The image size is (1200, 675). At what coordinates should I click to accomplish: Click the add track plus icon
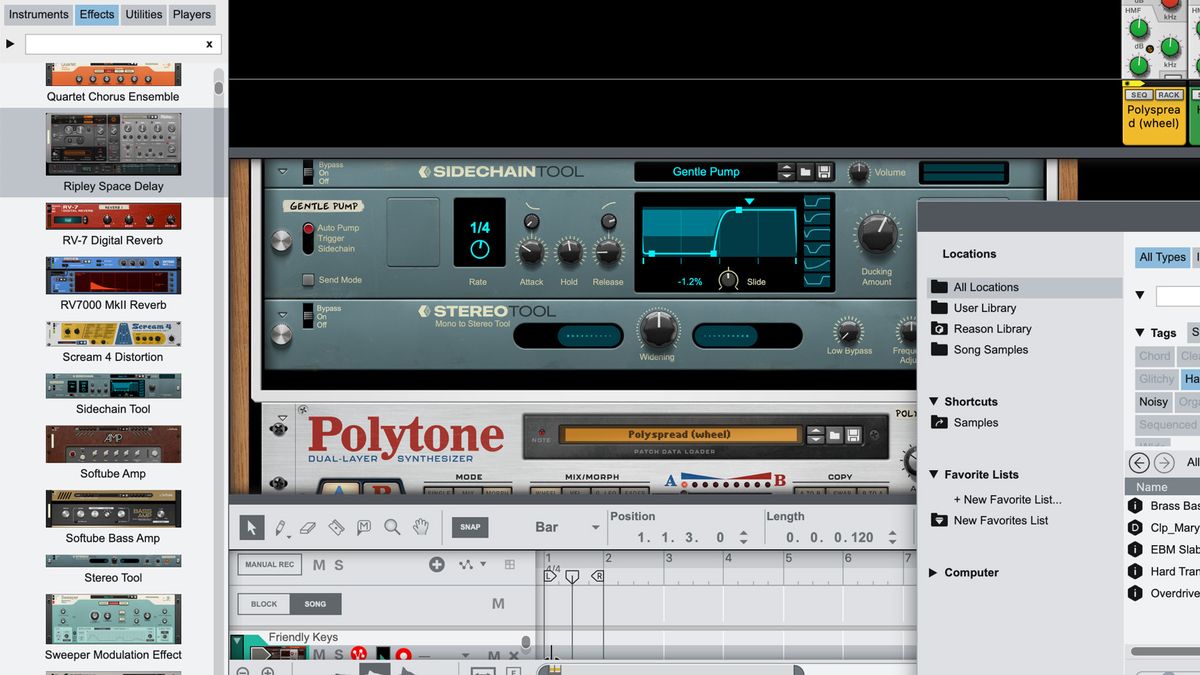coord(437,564)
